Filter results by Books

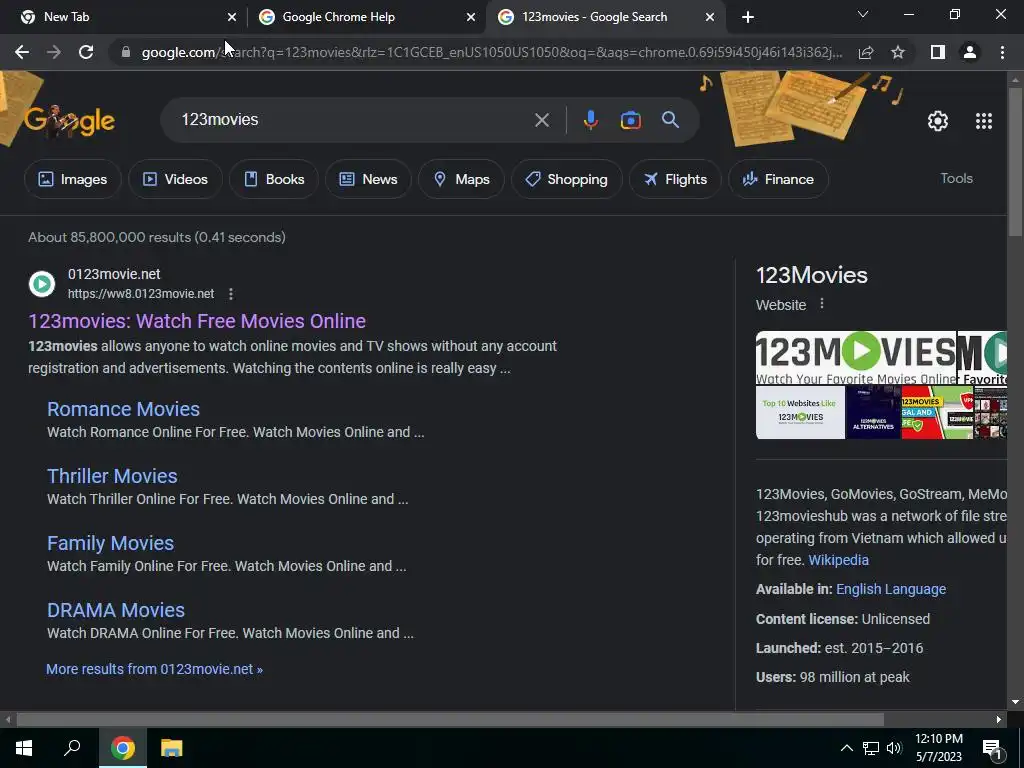(274, 179)
